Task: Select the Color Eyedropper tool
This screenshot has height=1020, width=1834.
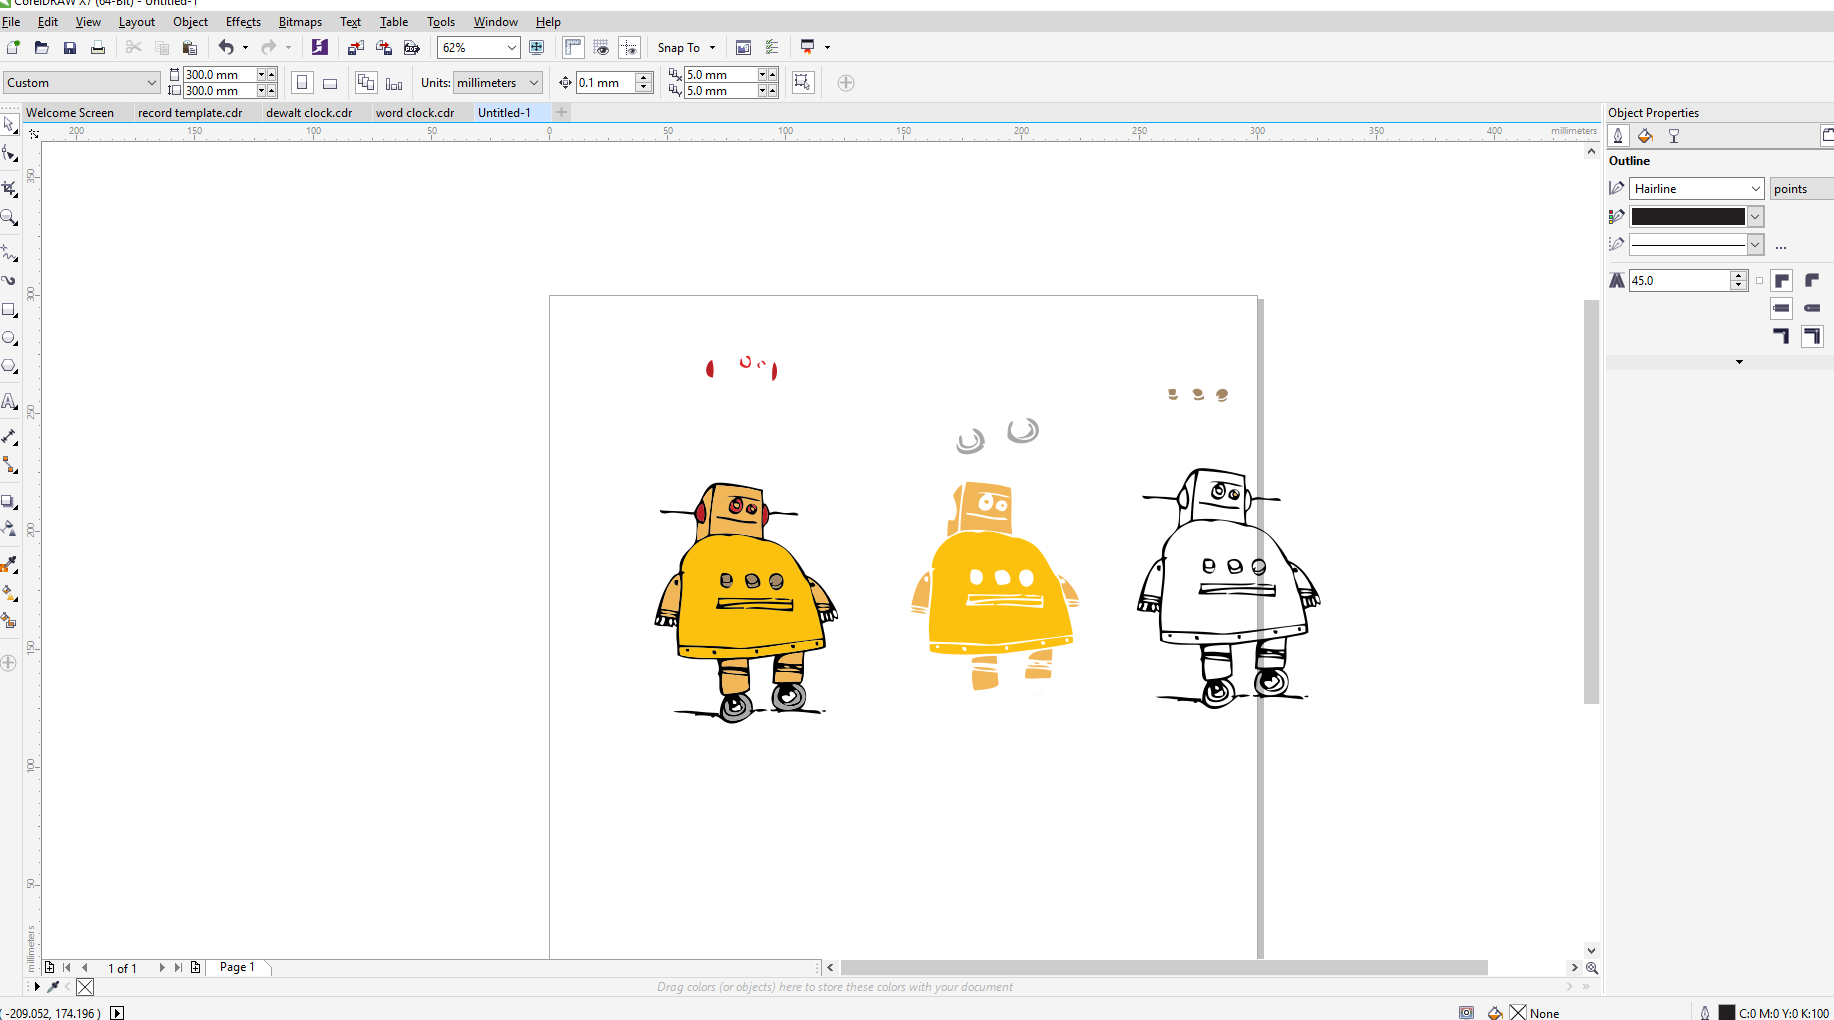Action: [x=9, y=565]
